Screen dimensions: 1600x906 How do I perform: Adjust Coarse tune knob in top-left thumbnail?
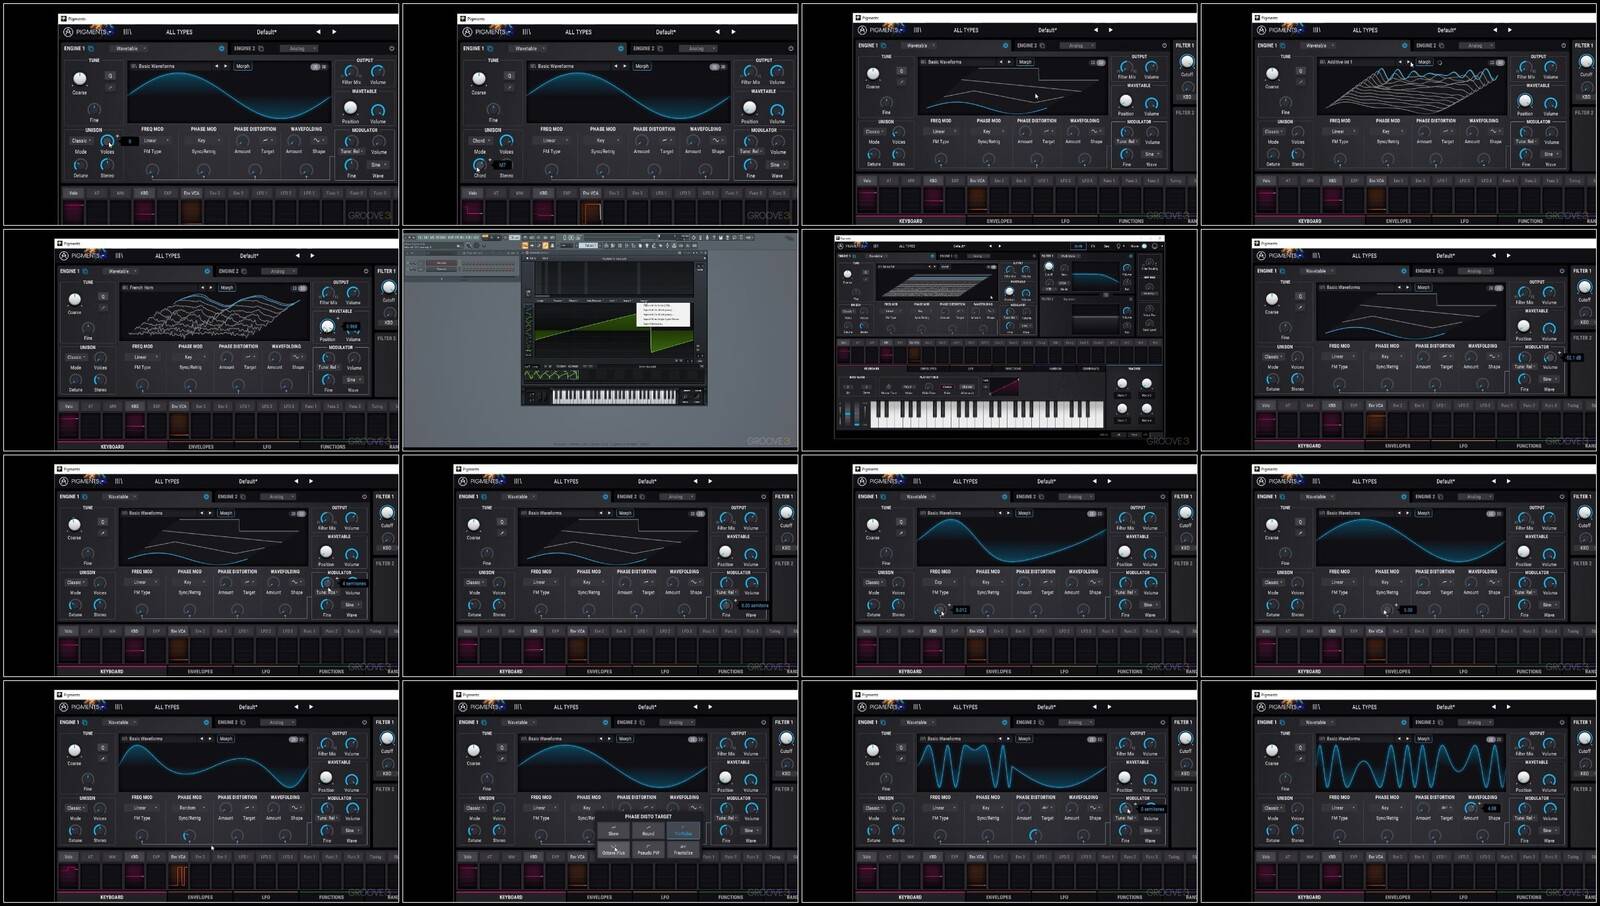pyautogui.click(x=80, y=78)
